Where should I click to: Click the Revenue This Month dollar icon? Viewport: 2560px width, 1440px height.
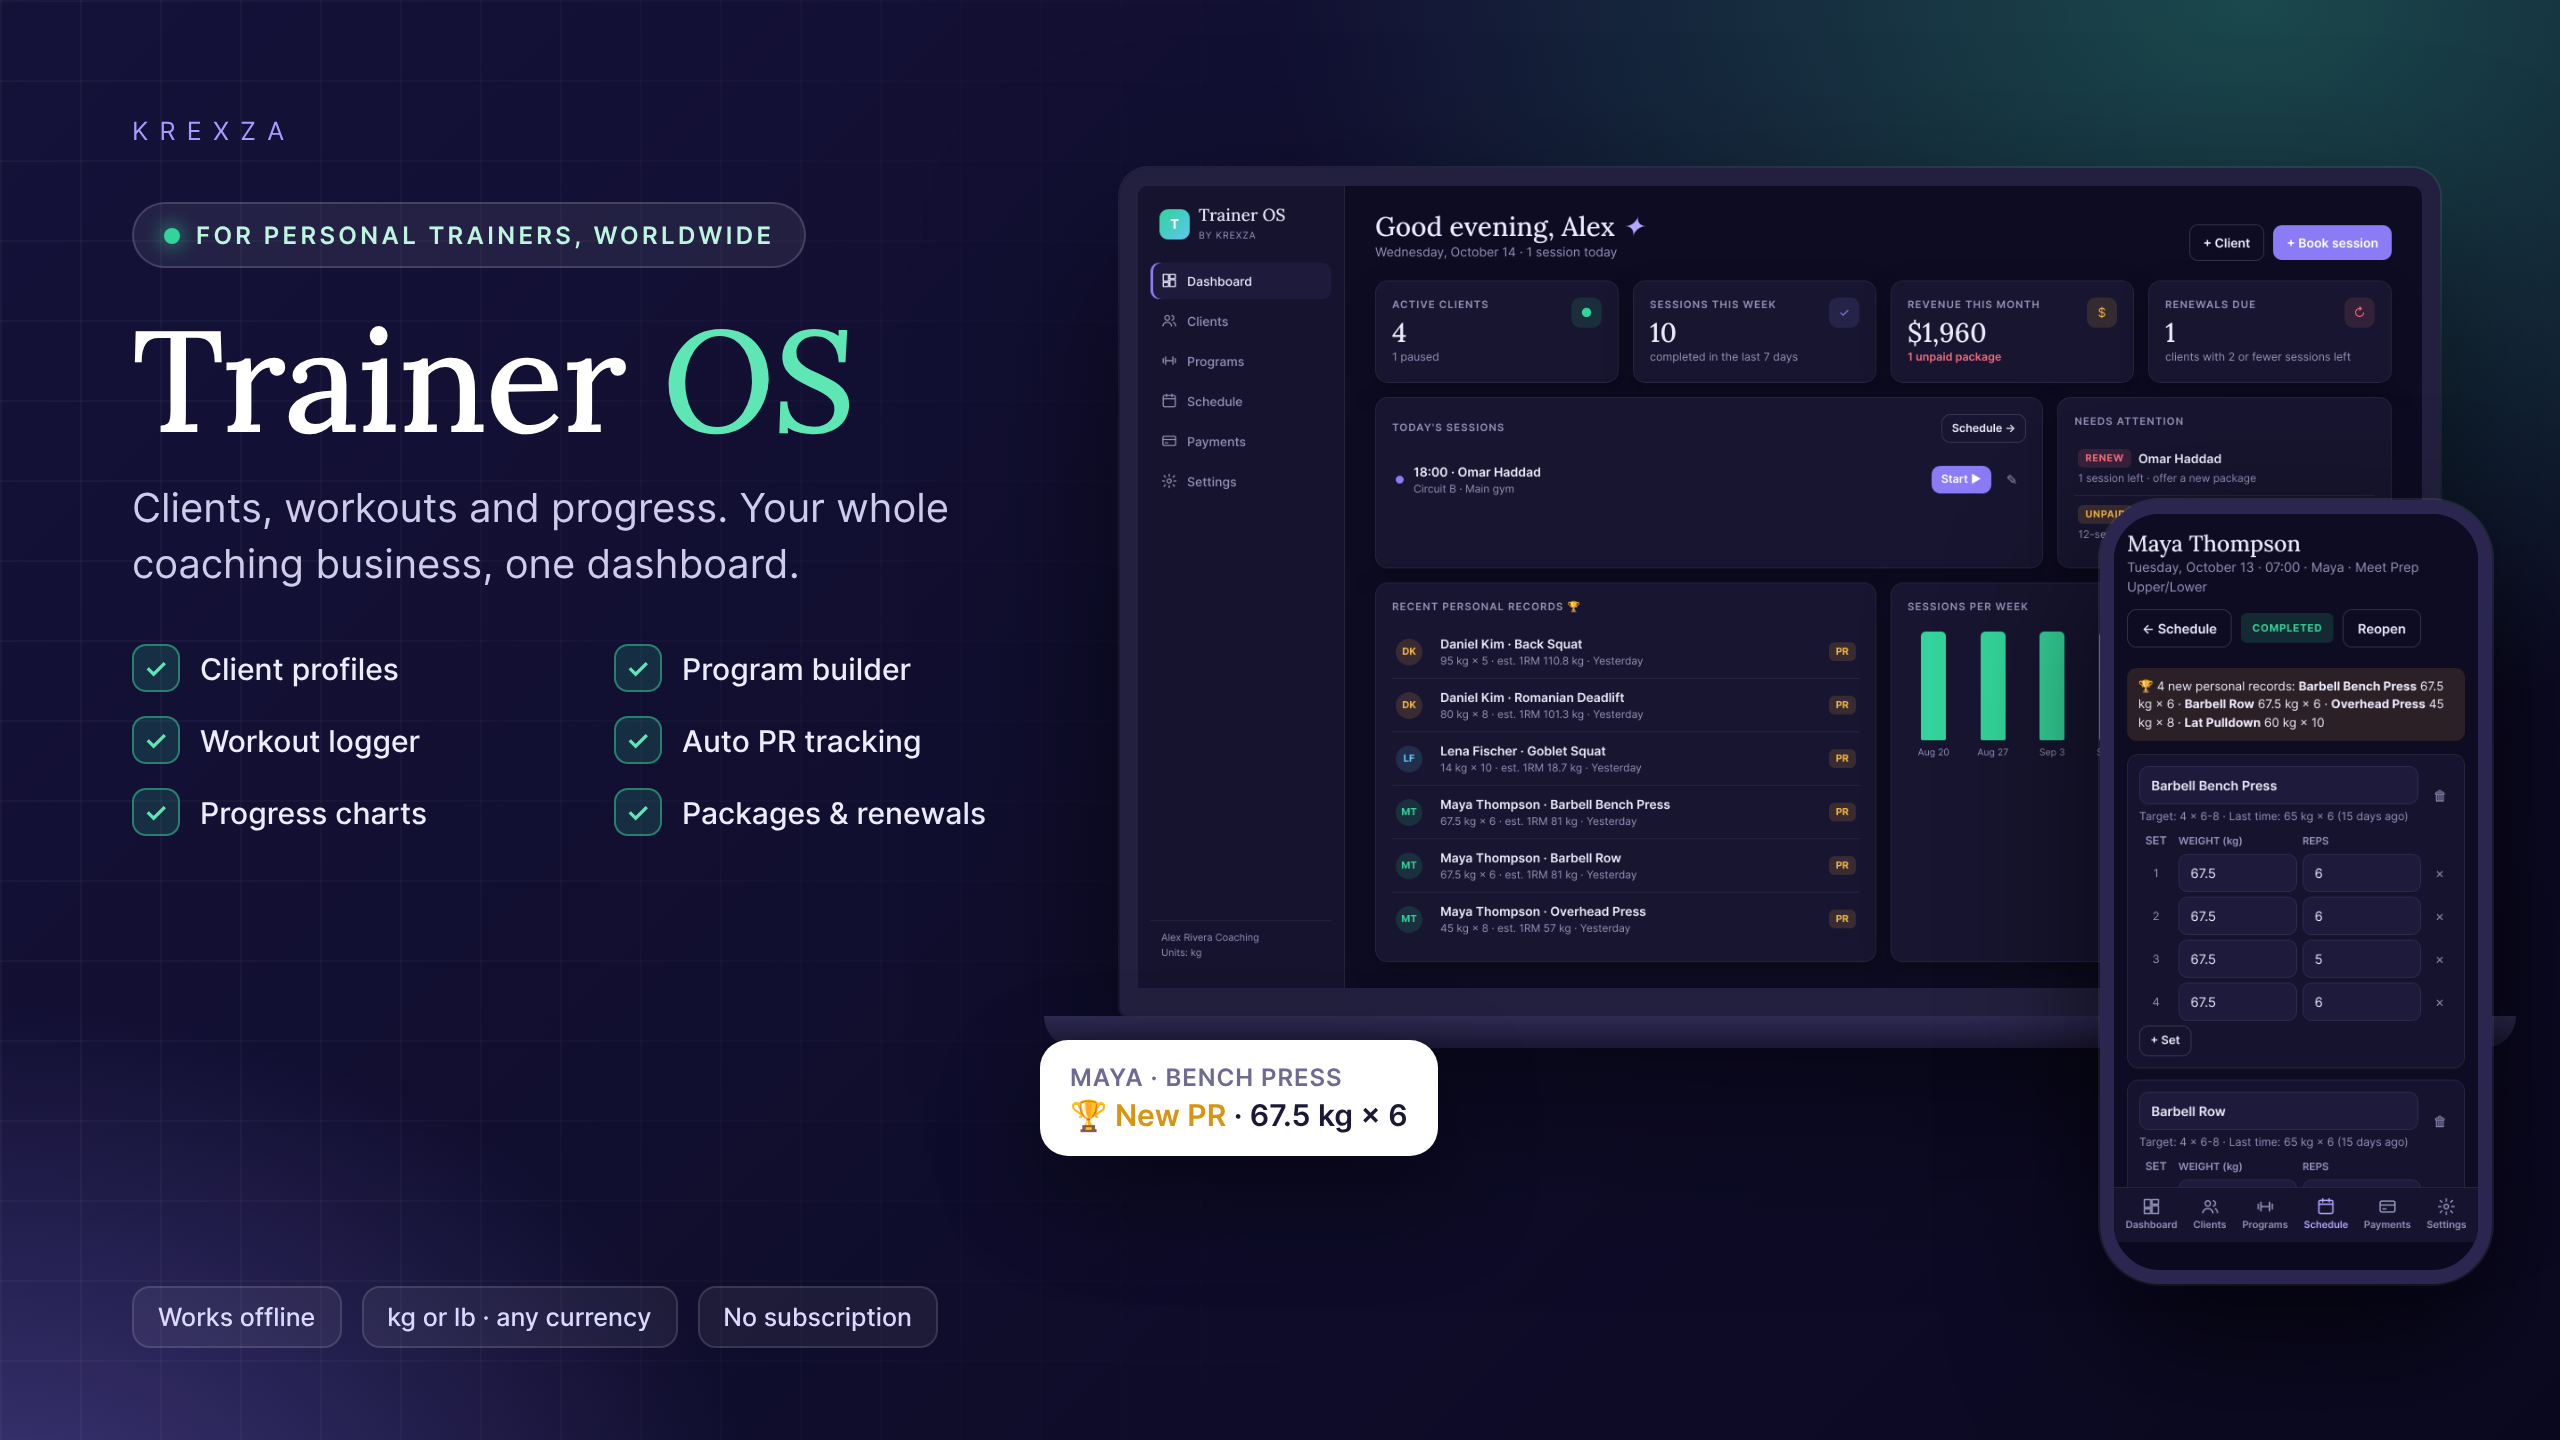2102,312
